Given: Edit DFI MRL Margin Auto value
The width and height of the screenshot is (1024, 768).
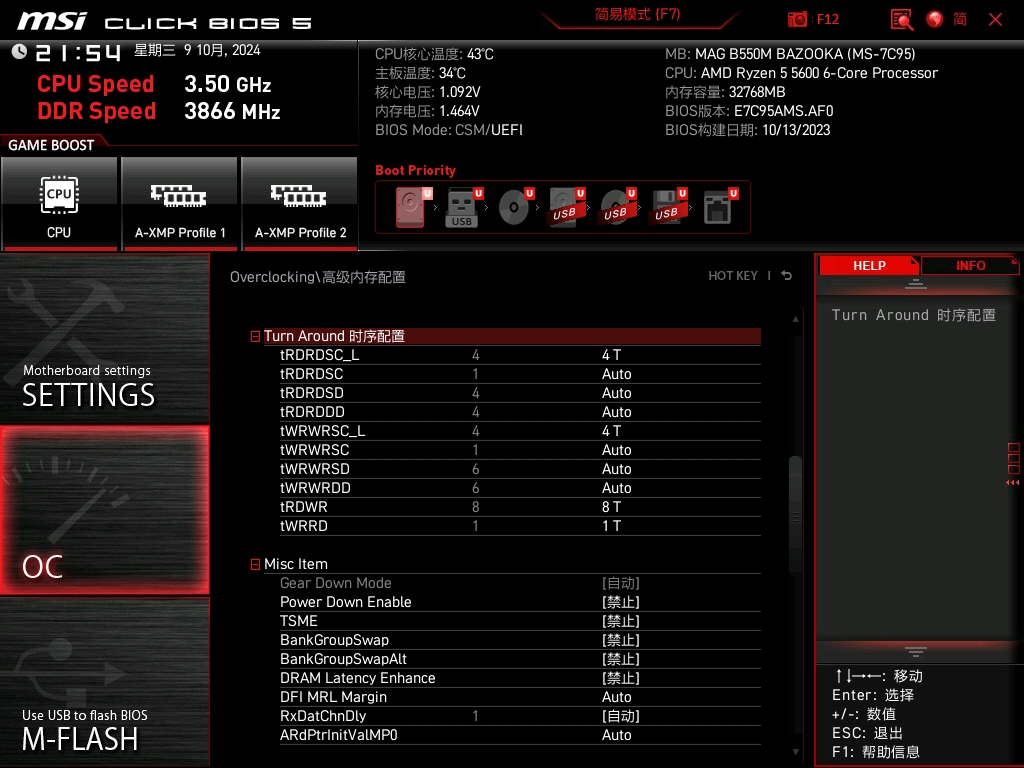Looking at the screenshot, I should click(616, 697).
